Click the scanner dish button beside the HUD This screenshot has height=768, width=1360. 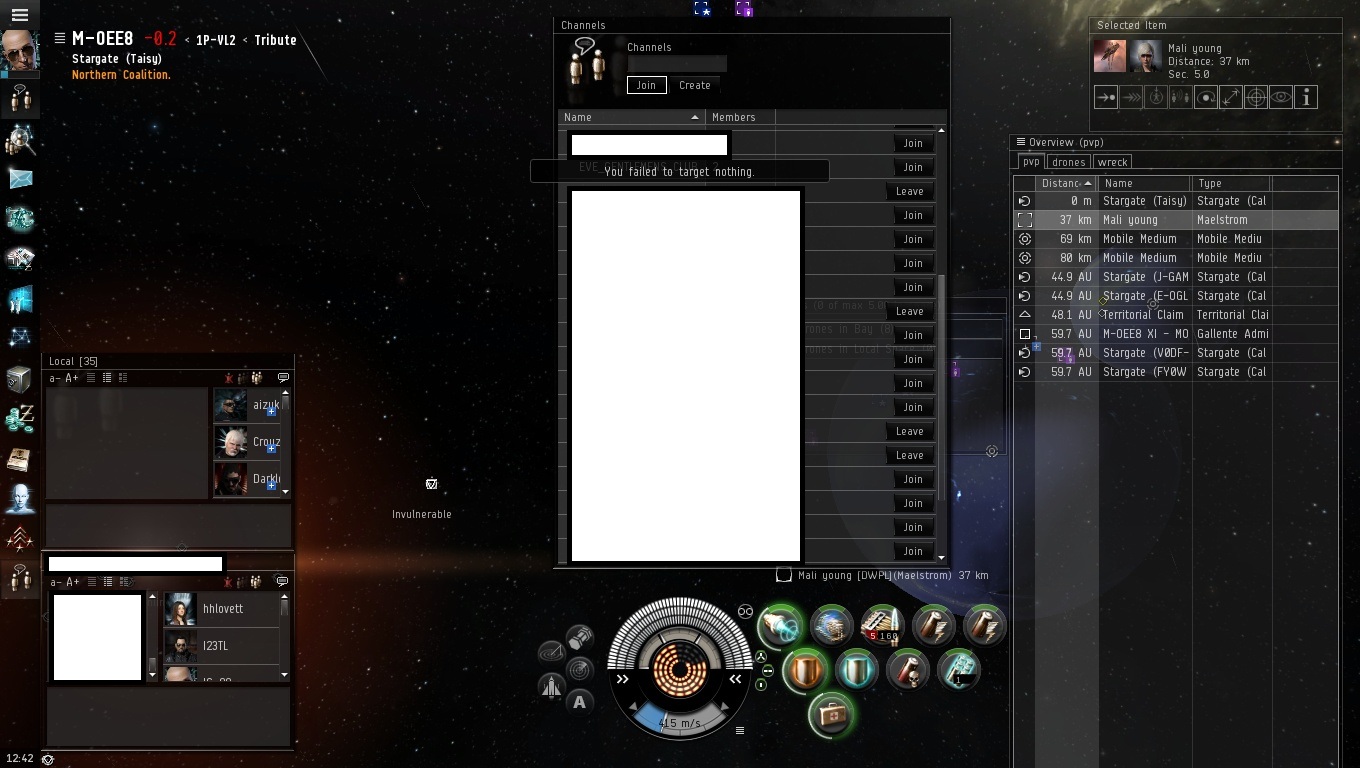tap(551, 653)
